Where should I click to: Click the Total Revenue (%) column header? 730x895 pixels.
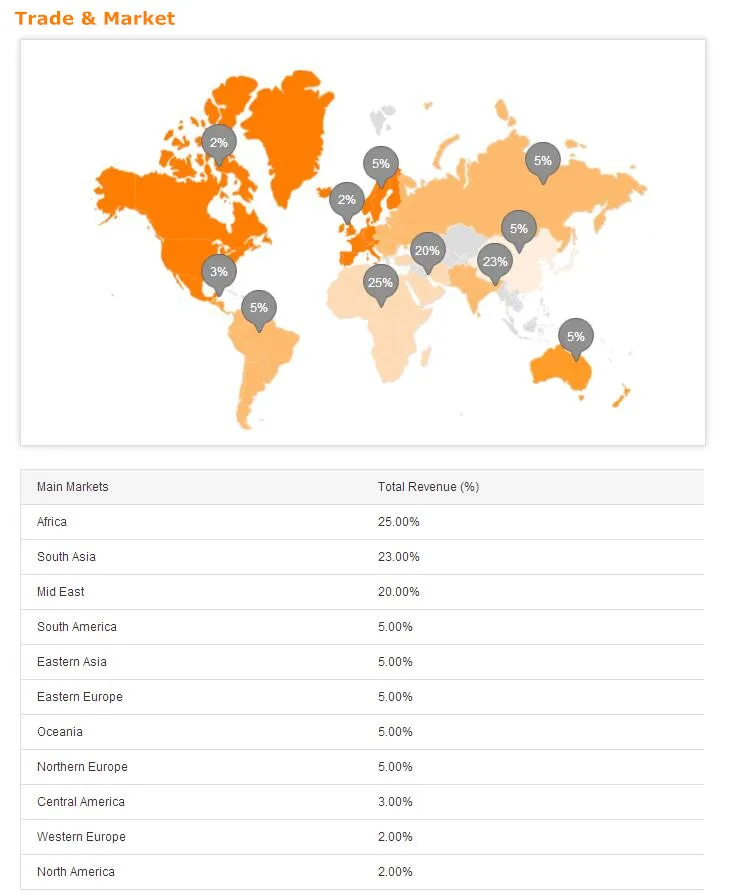click(428, 487)
